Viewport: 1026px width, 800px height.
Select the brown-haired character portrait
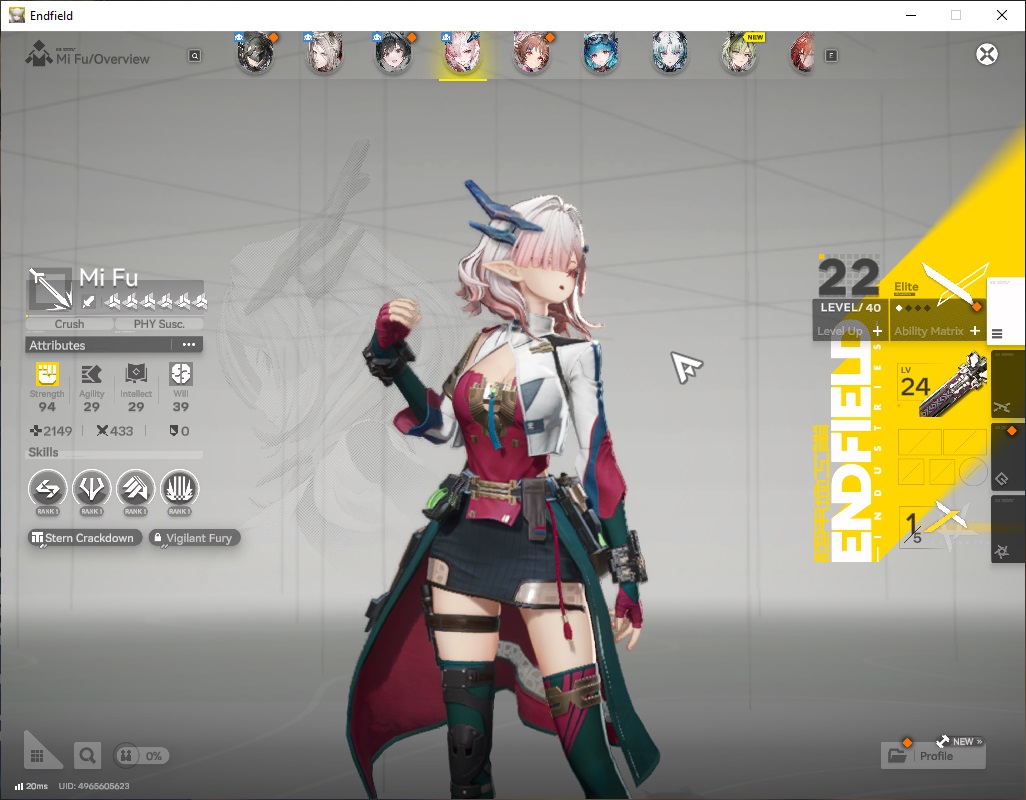pyautogui.click(x=531, y=52)
